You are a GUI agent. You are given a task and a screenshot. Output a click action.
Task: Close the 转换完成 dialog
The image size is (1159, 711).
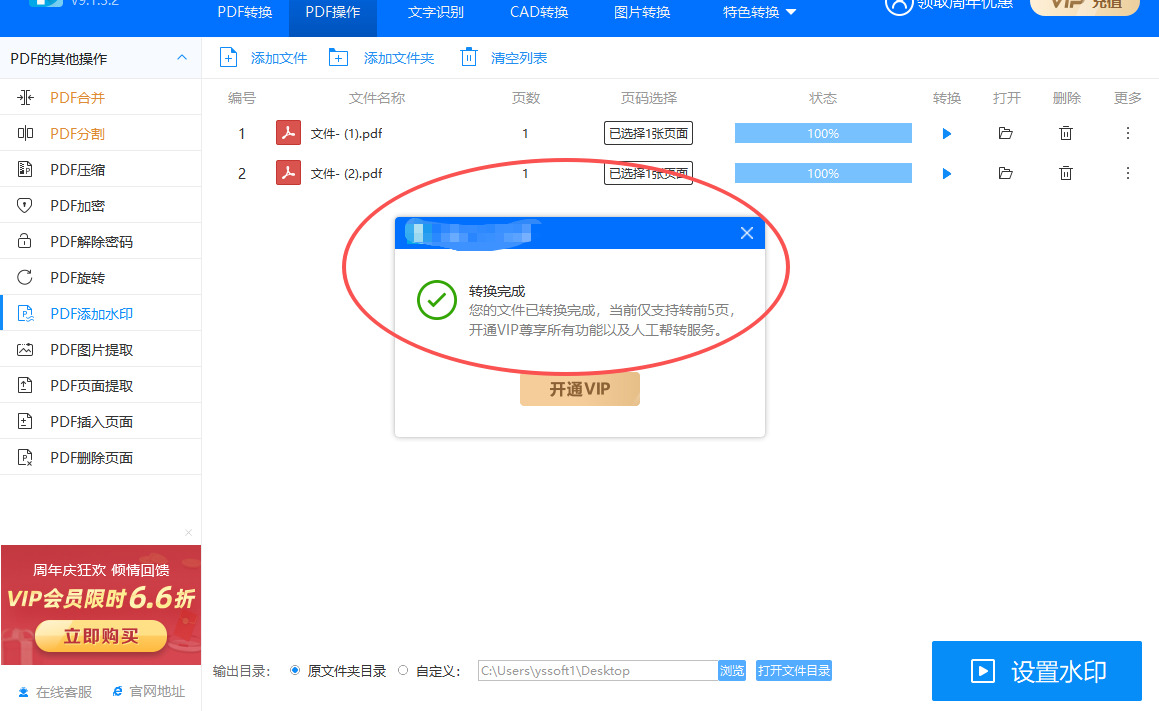pyautogui.click(x=747, y=233)
